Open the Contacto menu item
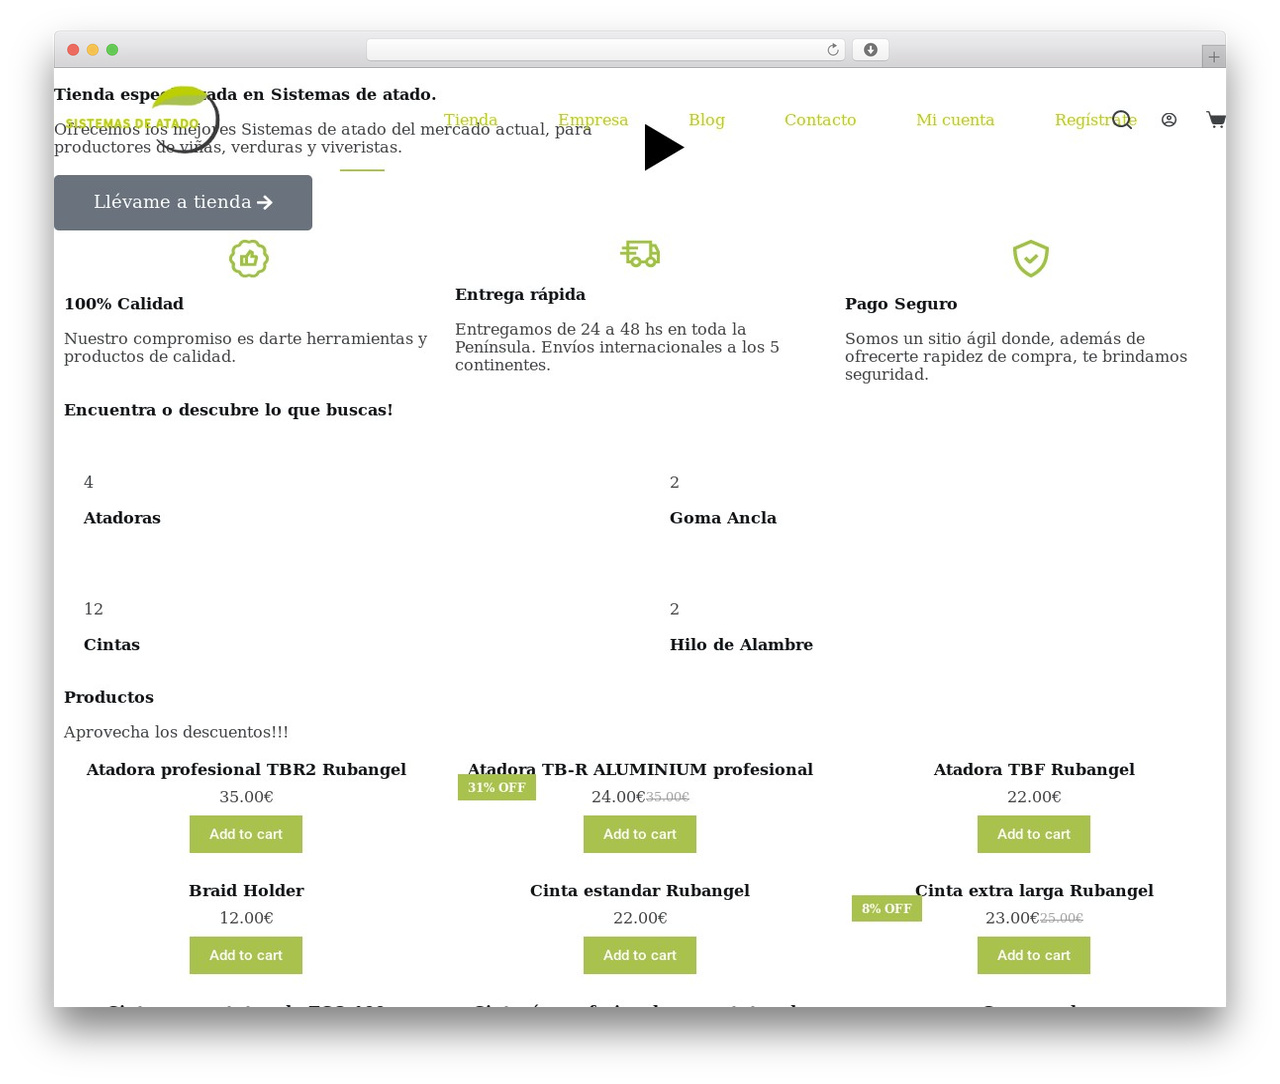This screenshot has width=1280, height=1084. [820, 120]
